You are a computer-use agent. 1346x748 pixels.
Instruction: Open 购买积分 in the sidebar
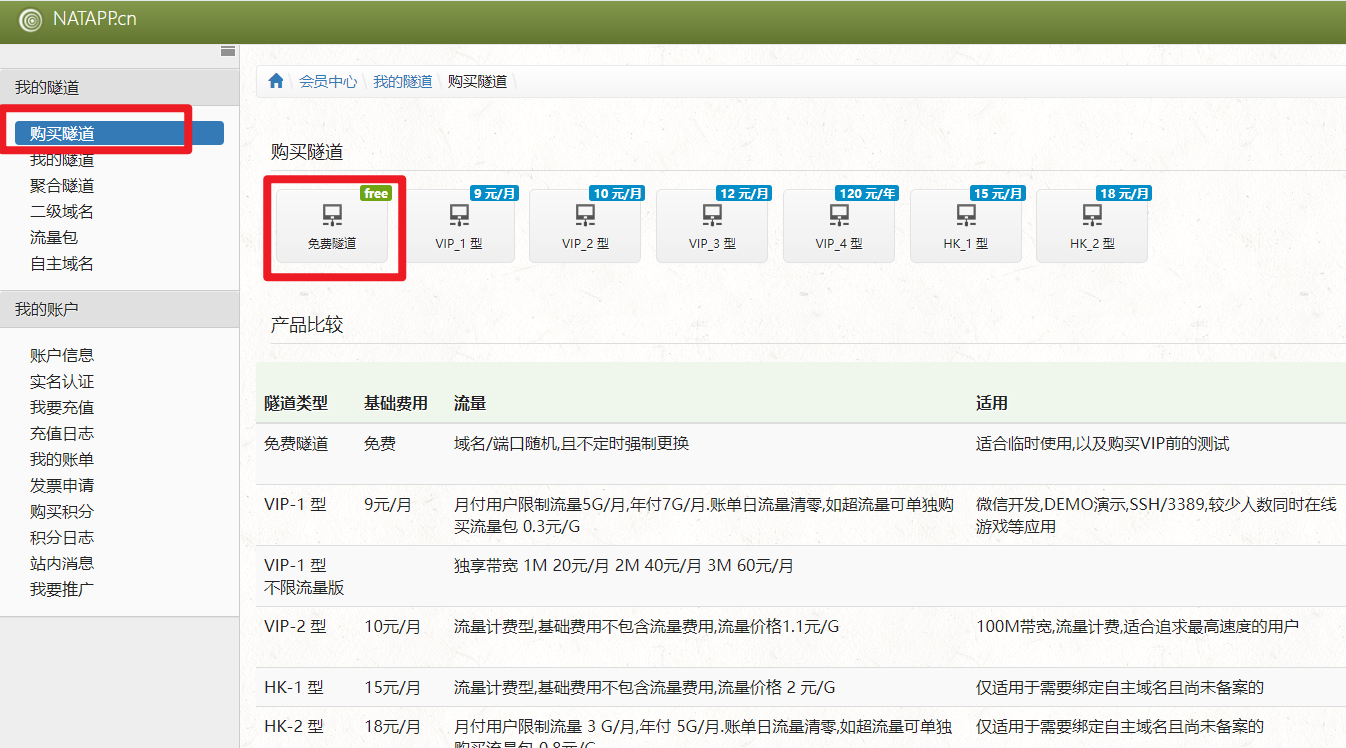(62, 512)
